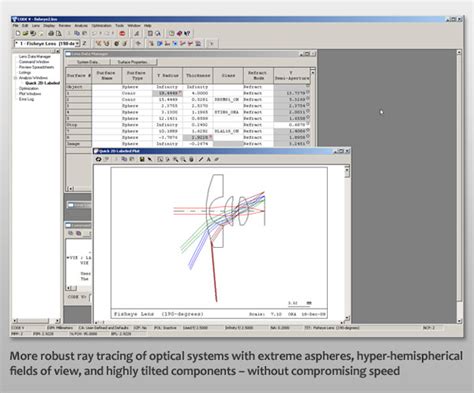Select the text A tool in plot toolbar
This screenshot has height=393, width=474.
coord(209,159)
